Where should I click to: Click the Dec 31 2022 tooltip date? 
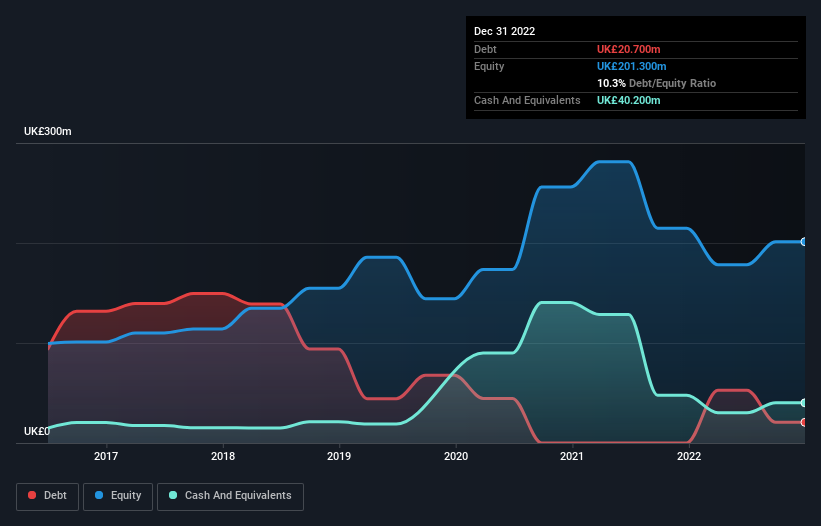click(x=504, y=31)
